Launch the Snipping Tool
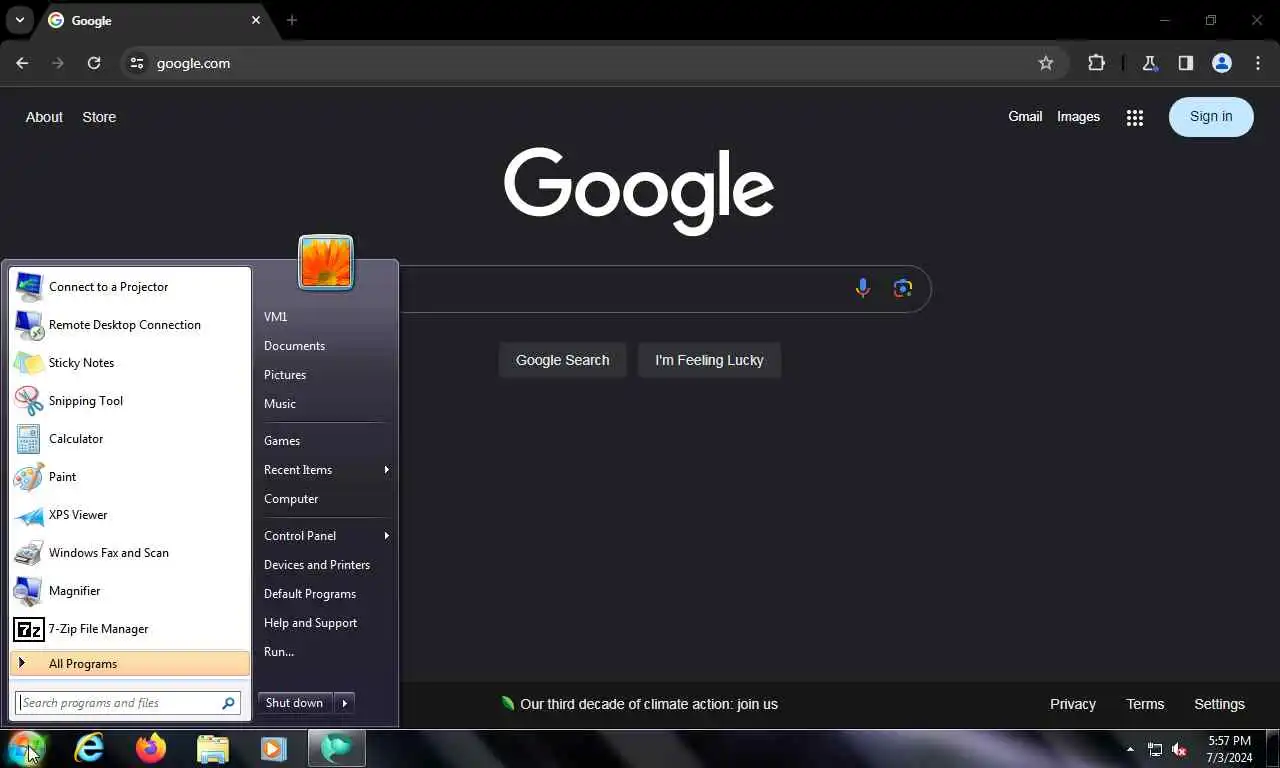The height and width of the screenshot is (768, 1280). pos(130,401)
